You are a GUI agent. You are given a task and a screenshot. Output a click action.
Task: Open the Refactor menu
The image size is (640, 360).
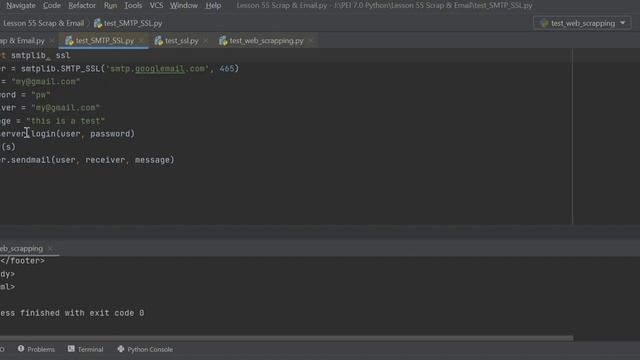82,5
